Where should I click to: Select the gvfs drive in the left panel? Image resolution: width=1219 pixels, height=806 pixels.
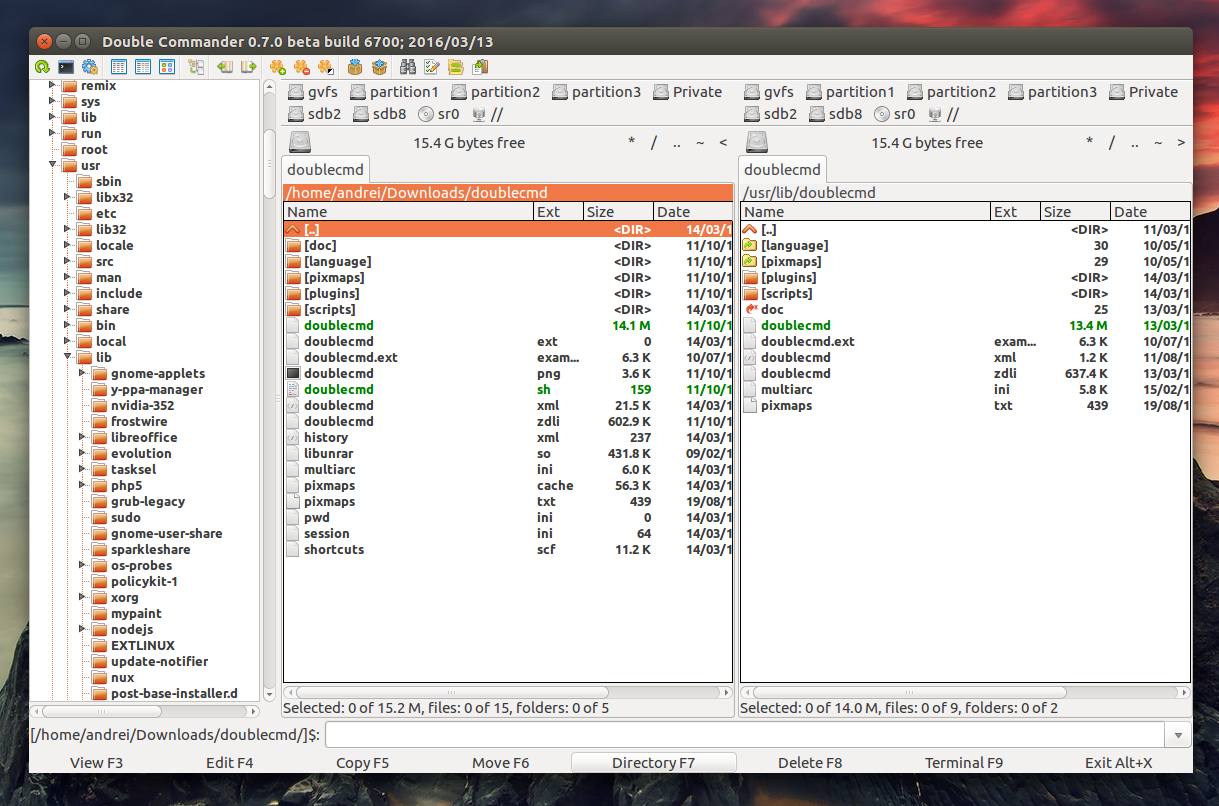(313, 92)
